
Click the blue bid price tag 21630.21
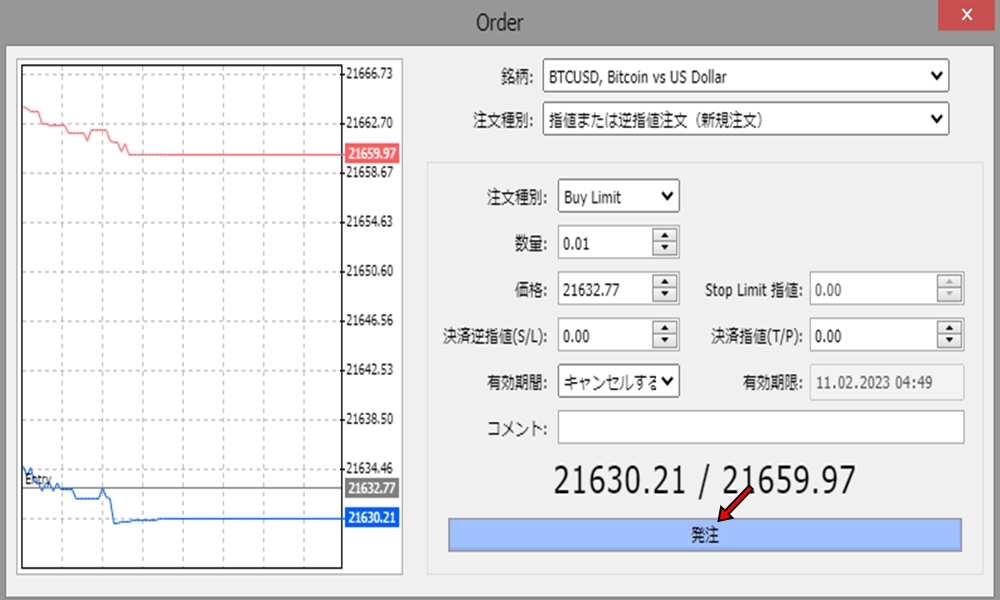coord(371,518)
